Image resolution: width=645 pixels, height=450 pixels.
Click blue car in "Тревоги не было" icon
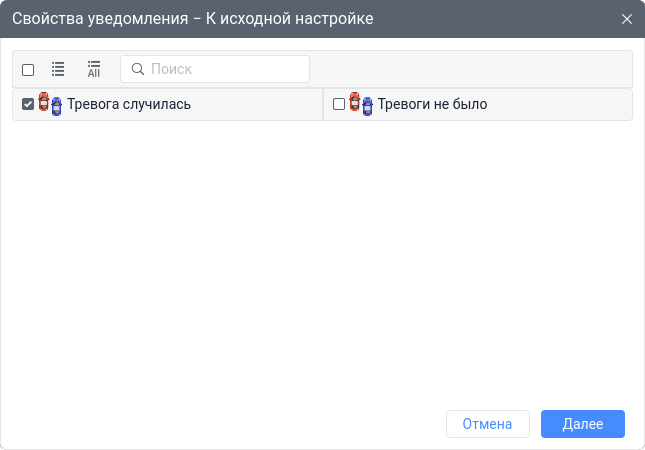(367, 106)
